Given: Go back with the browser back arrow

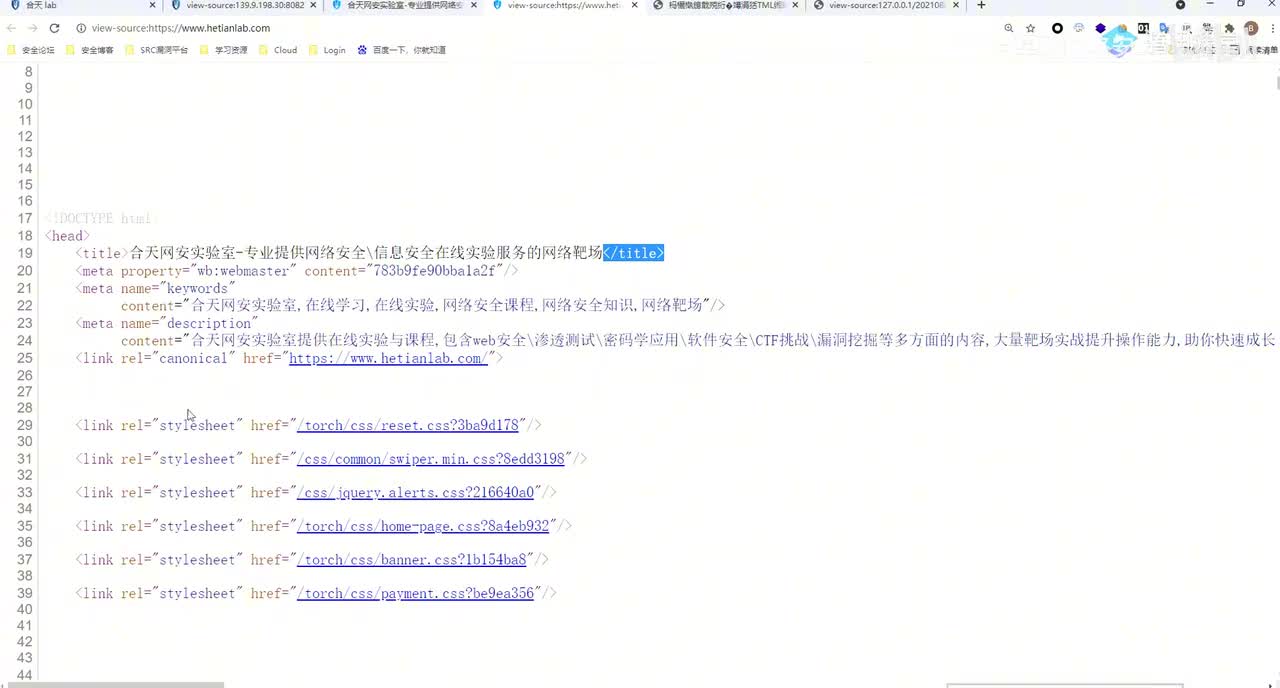Looking at the screenshot, I should click(12, 28).
